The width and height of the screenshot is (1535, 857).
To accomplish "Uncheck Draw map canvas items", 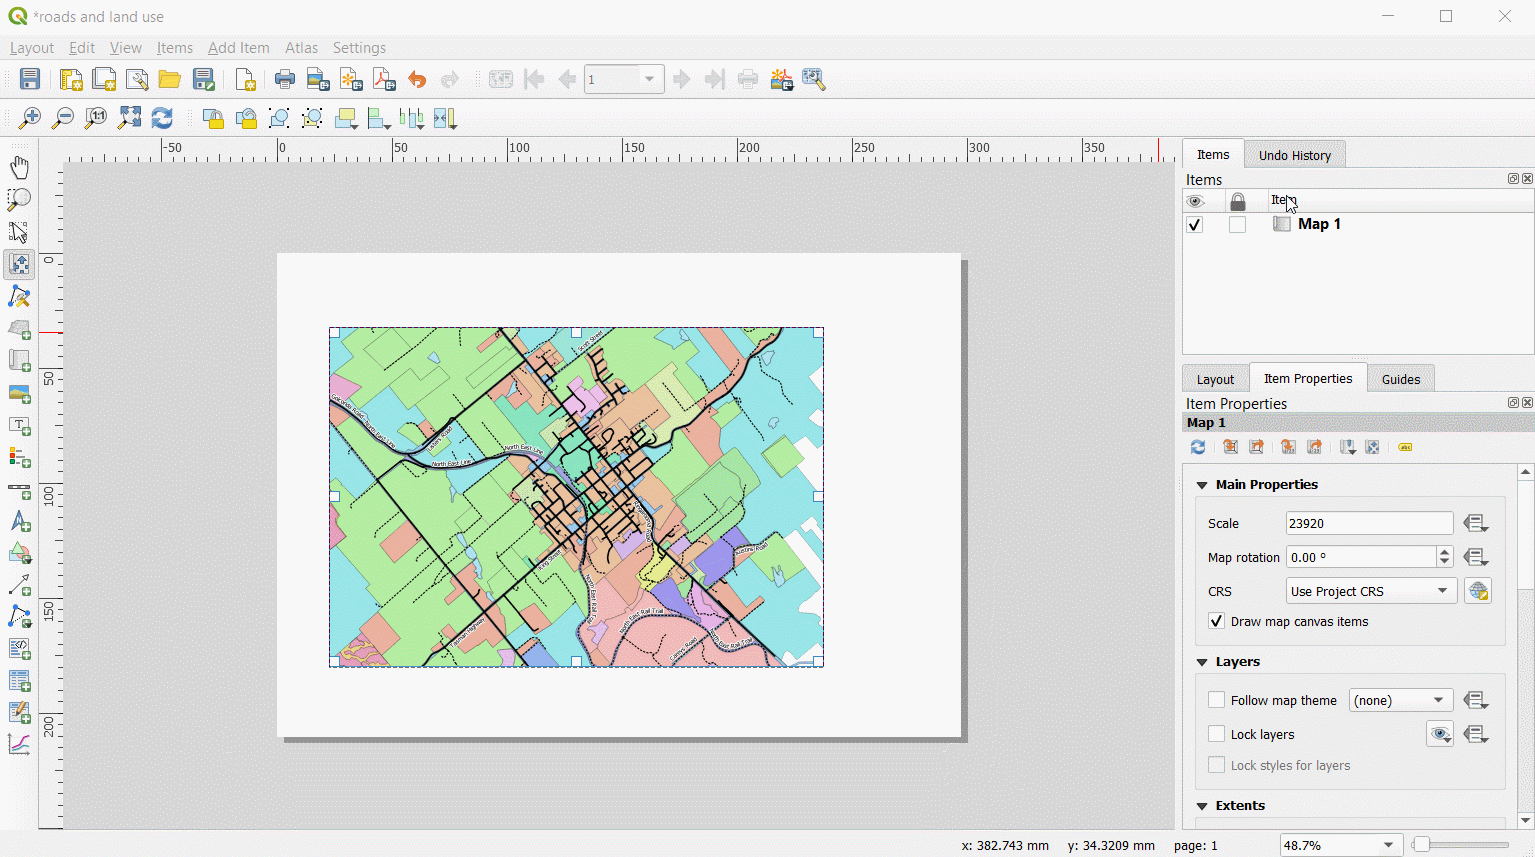I will pos(1217,621).
